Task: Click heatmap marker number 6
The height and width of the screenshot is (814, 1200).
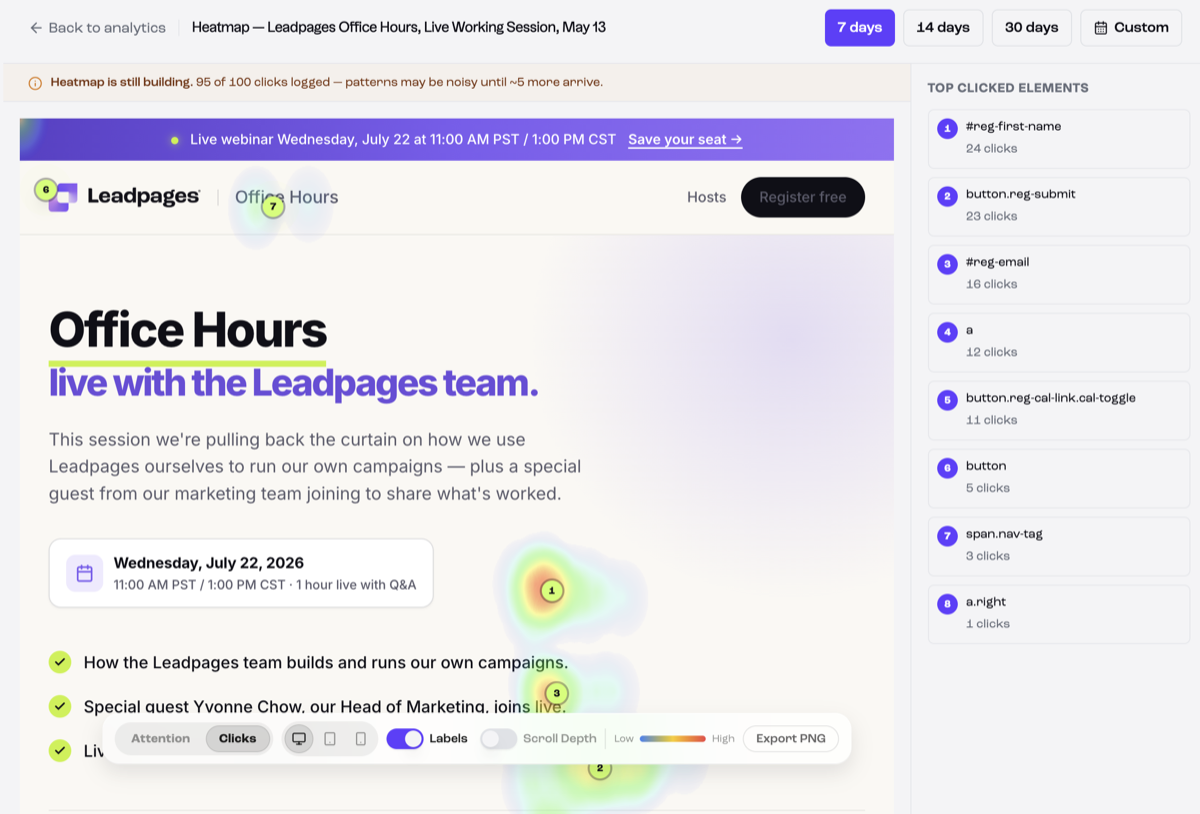Action: point(45,189)
